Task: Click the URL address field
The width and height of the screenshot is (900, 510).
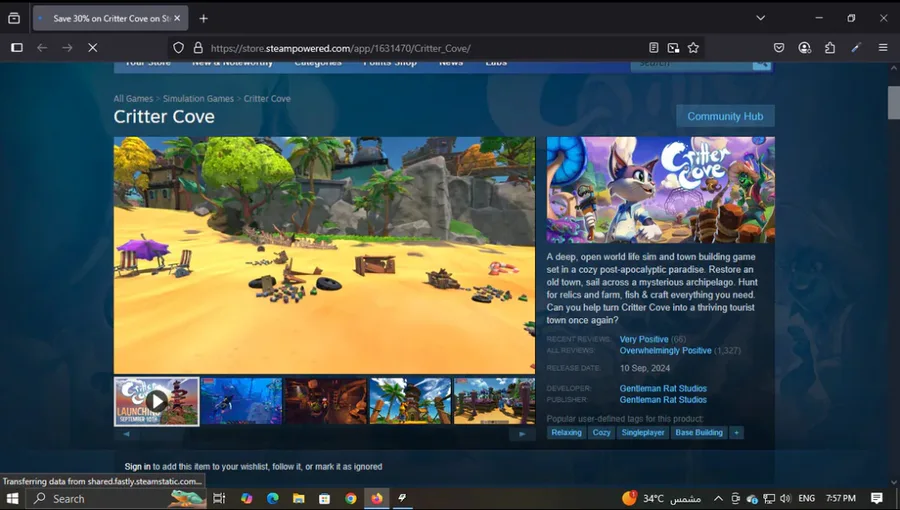Action: tap(425, 48)
